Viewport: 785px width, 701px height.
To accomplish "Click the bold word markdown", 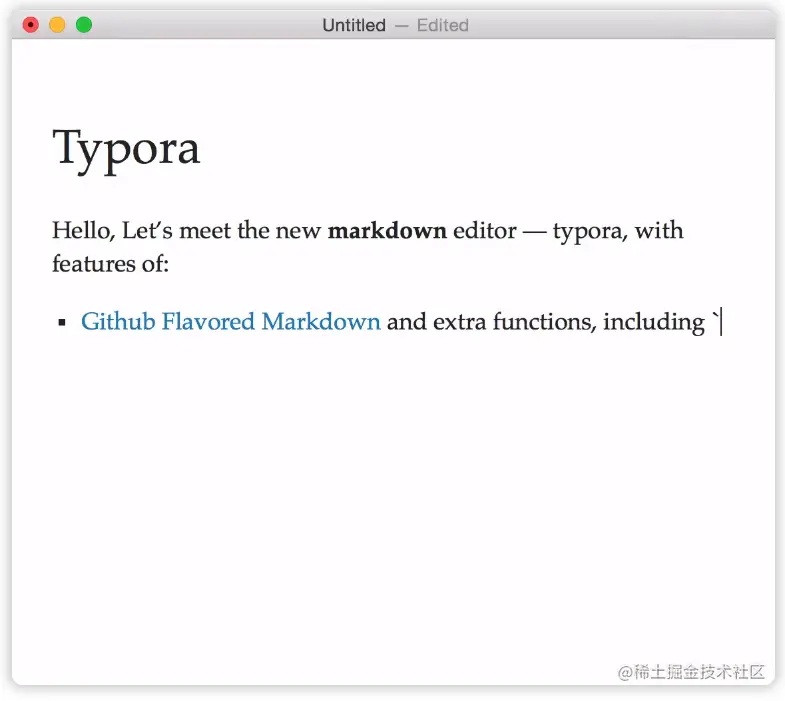I will pos(387,231).
